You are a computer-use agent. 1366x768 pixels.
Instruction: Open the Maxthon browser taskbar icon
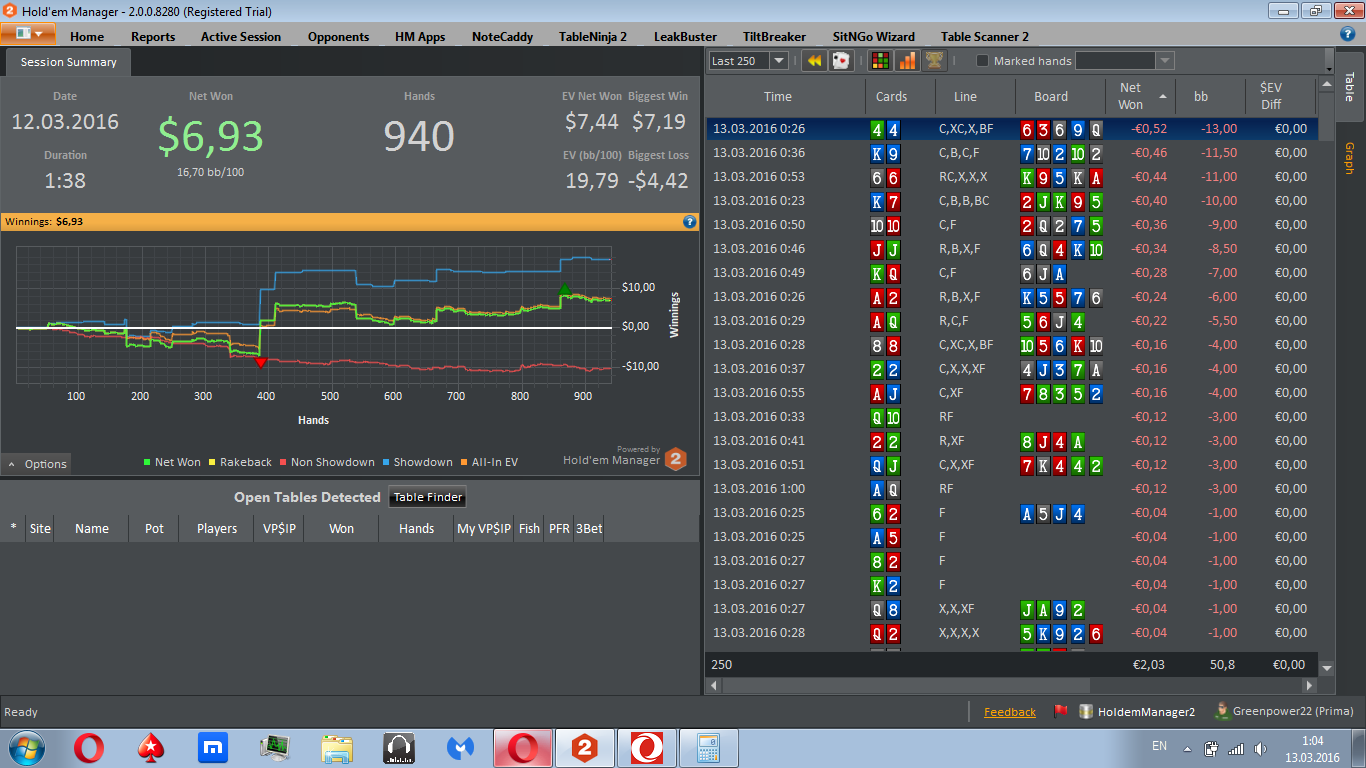[x=213, y=747]
